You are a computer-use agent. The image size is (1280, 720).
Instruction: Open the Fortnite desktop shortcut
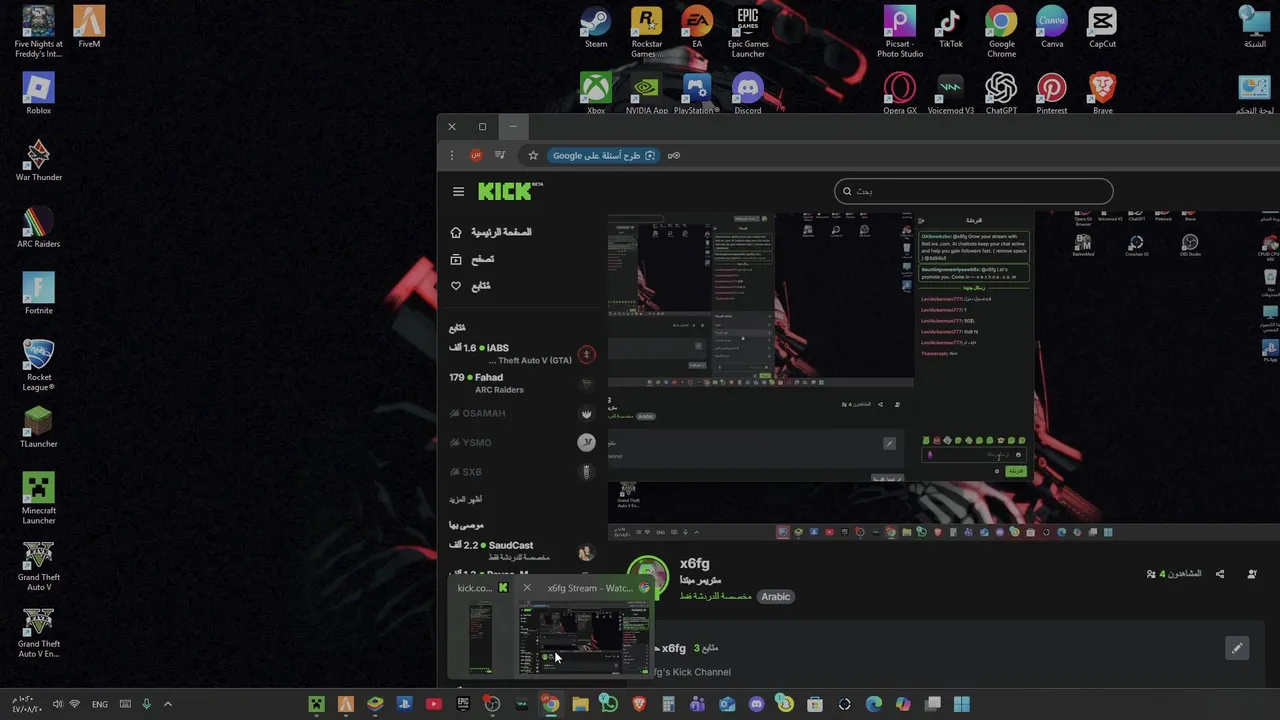39,294
